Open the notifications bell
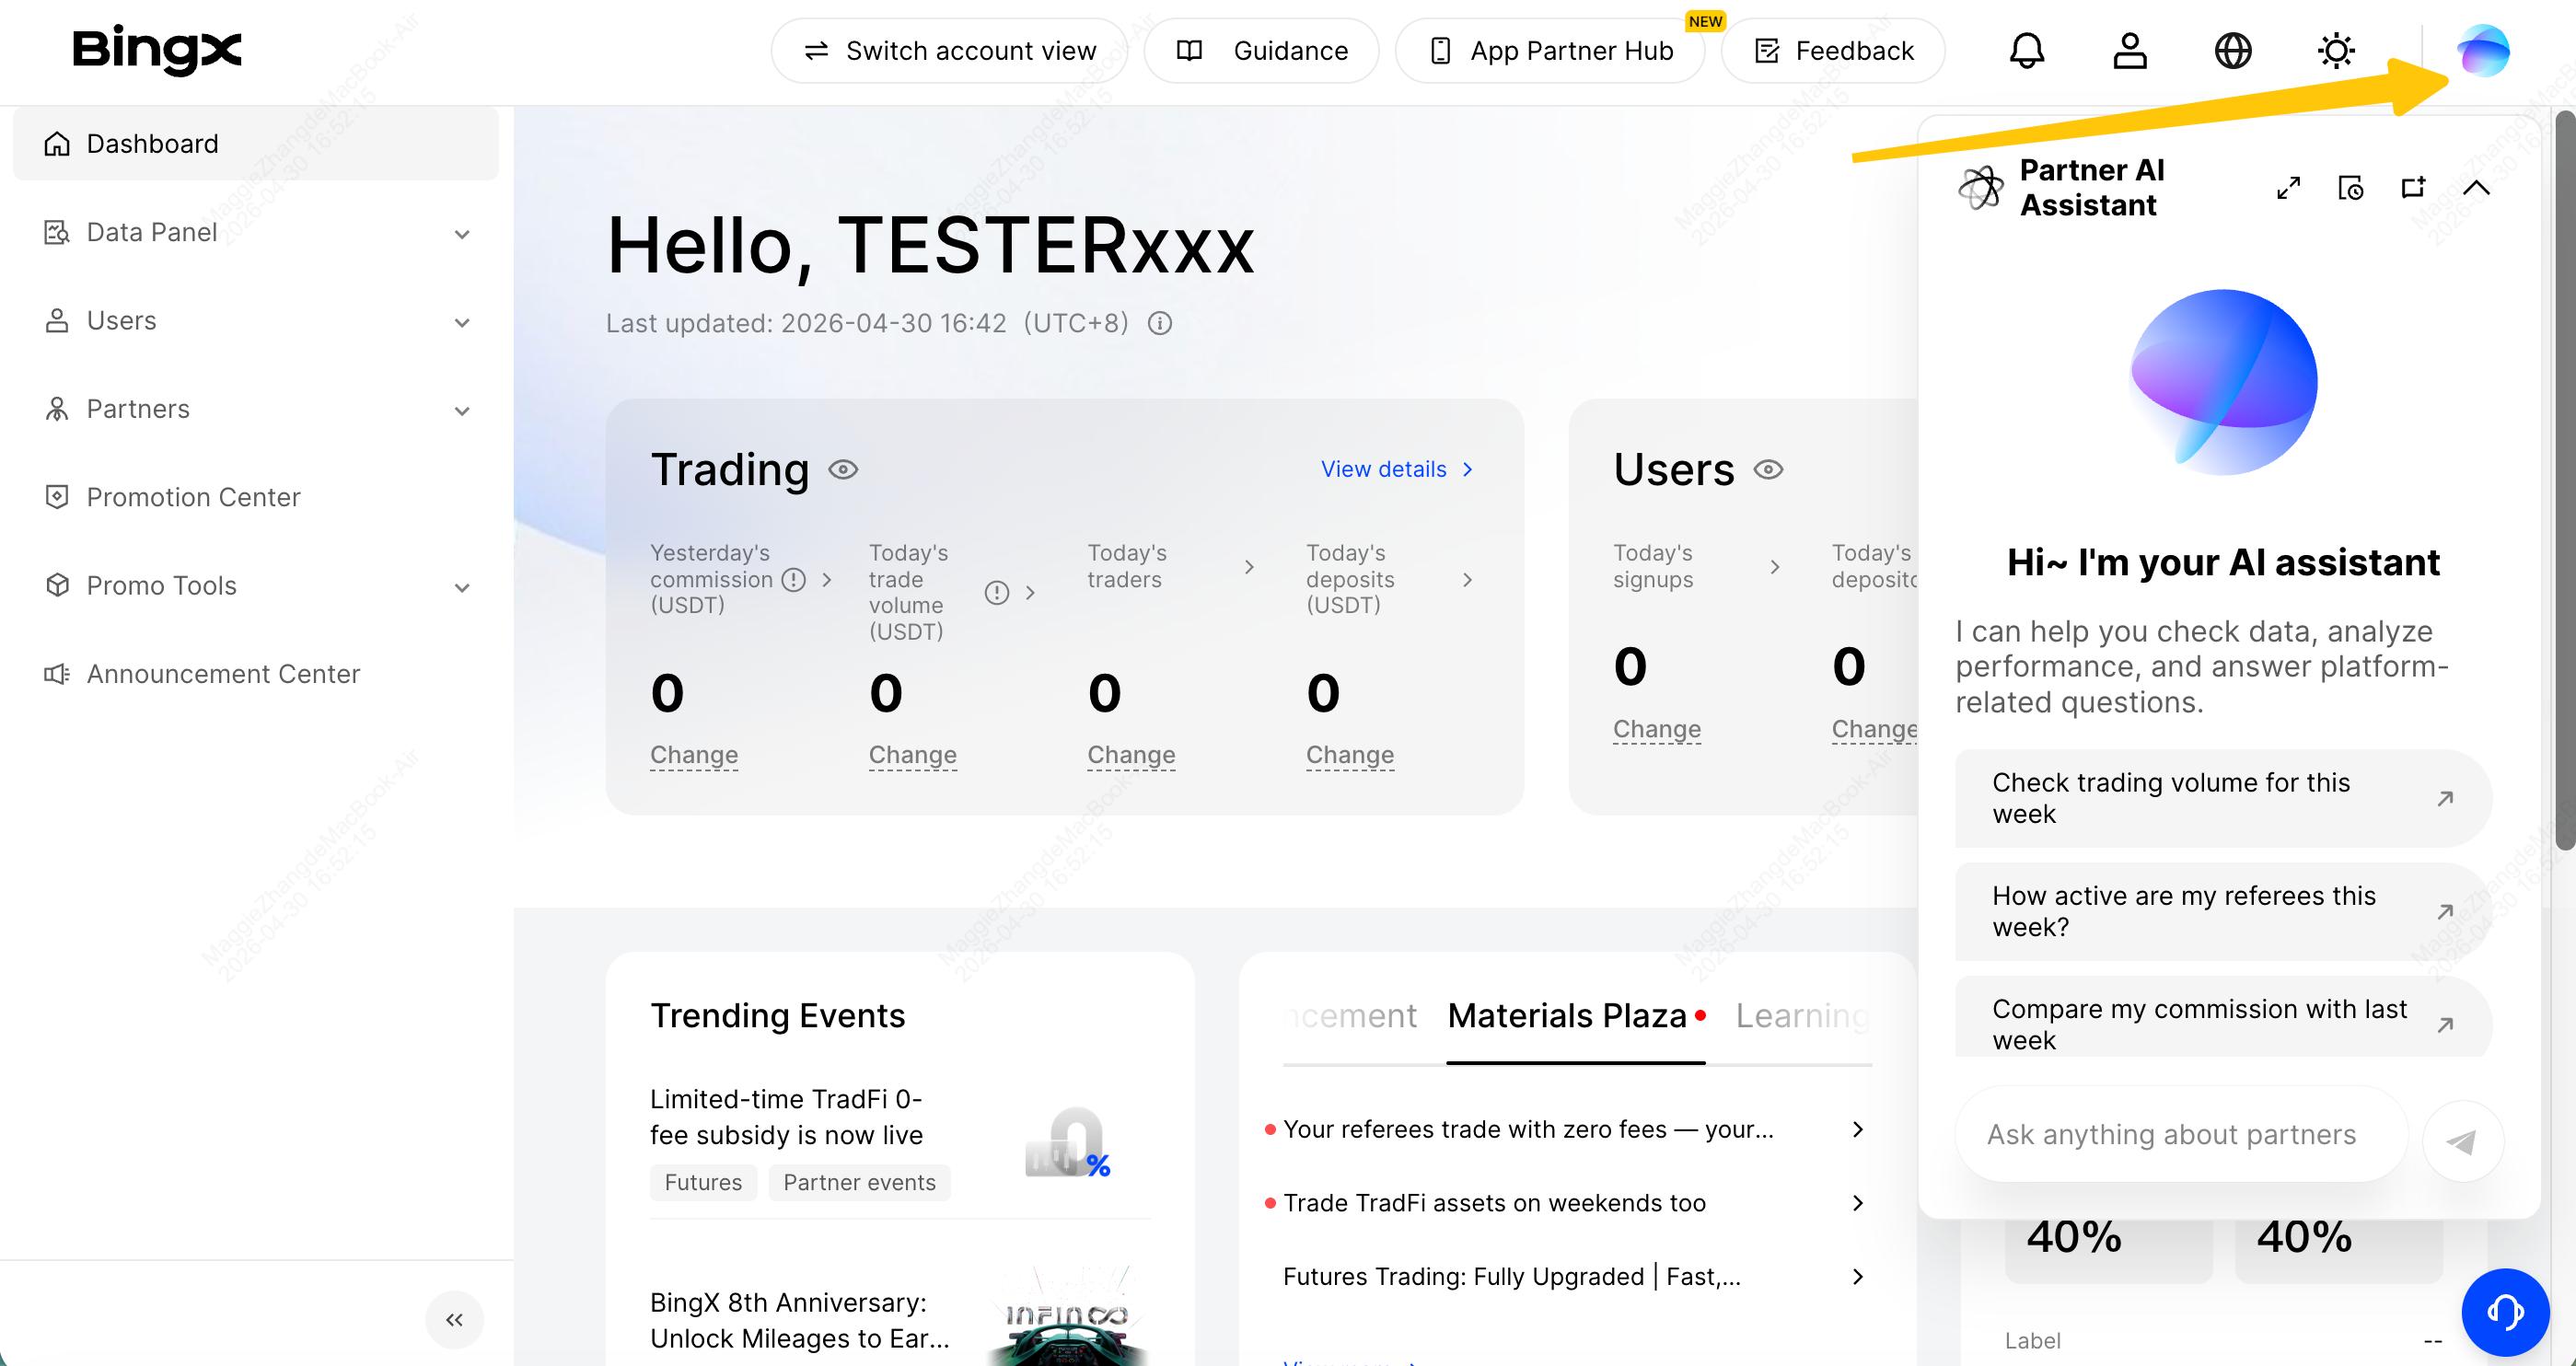 tap(2027, 50)
